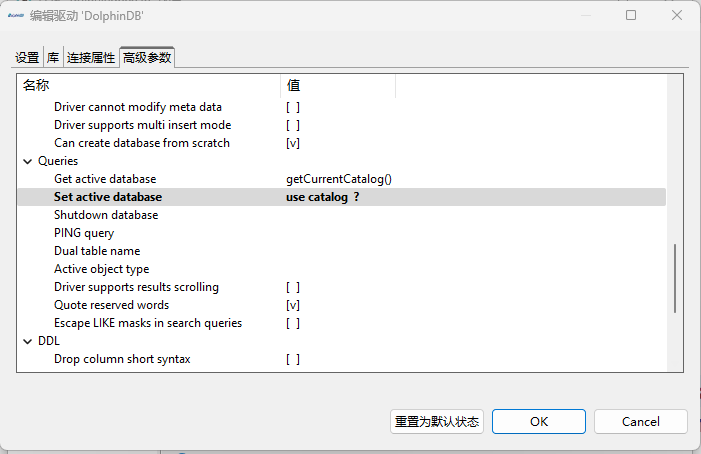Toggle Driver cannot modify meta data checkbox

293,107
